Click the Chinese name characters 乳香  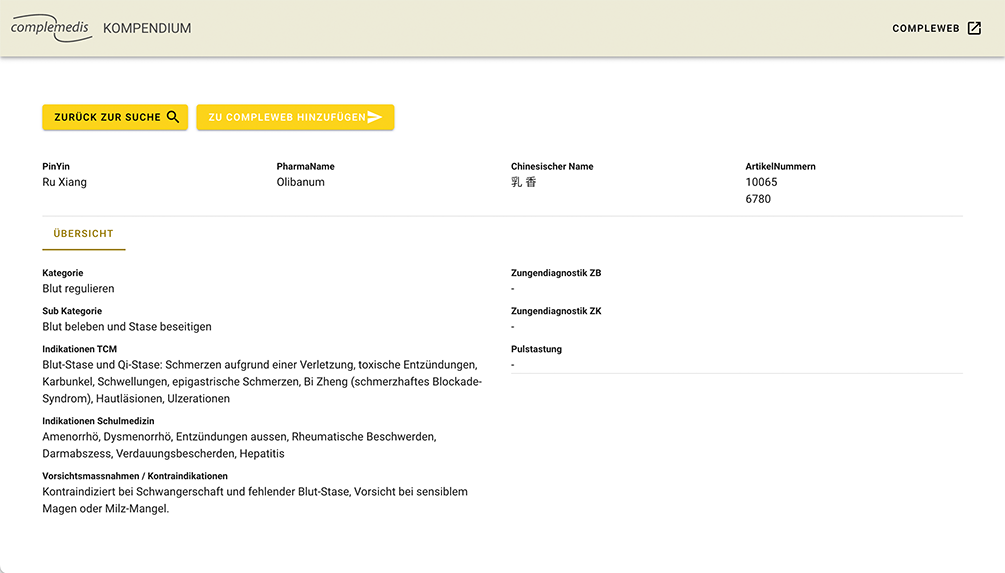(523, 182)
